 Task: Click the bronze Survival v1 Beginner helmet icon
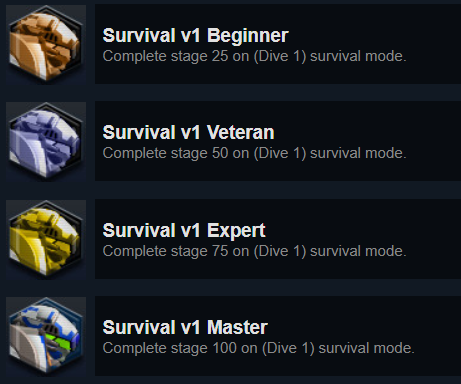pyautogui.click(x=46, y=44)
